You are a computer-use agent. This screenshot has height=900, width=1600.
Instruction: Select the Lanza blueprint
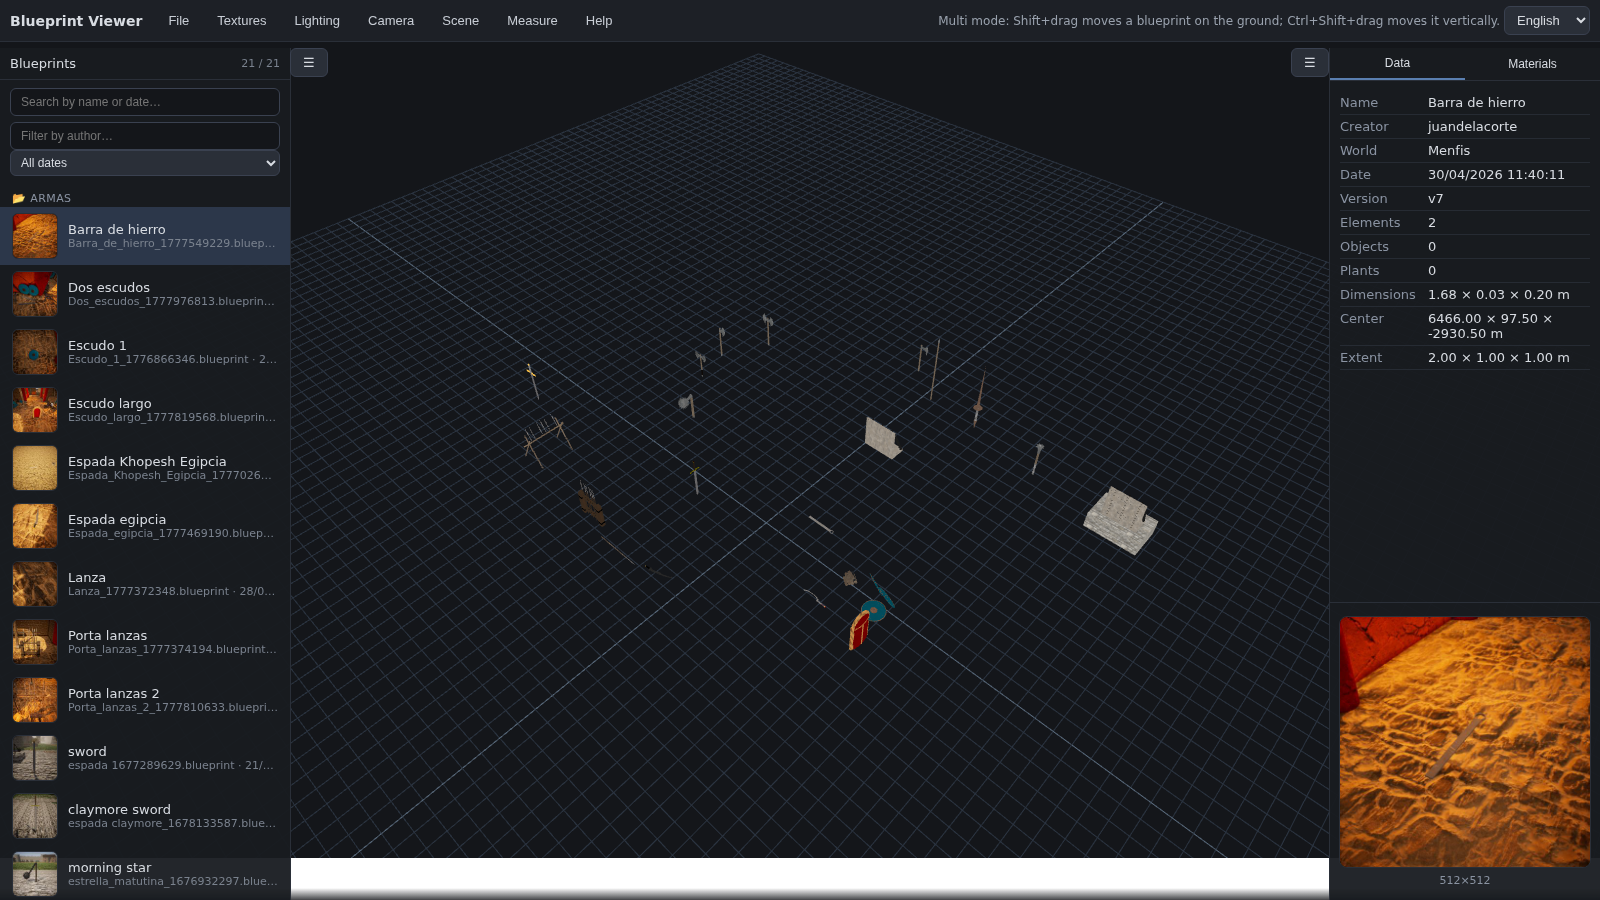tap(145, 584)
